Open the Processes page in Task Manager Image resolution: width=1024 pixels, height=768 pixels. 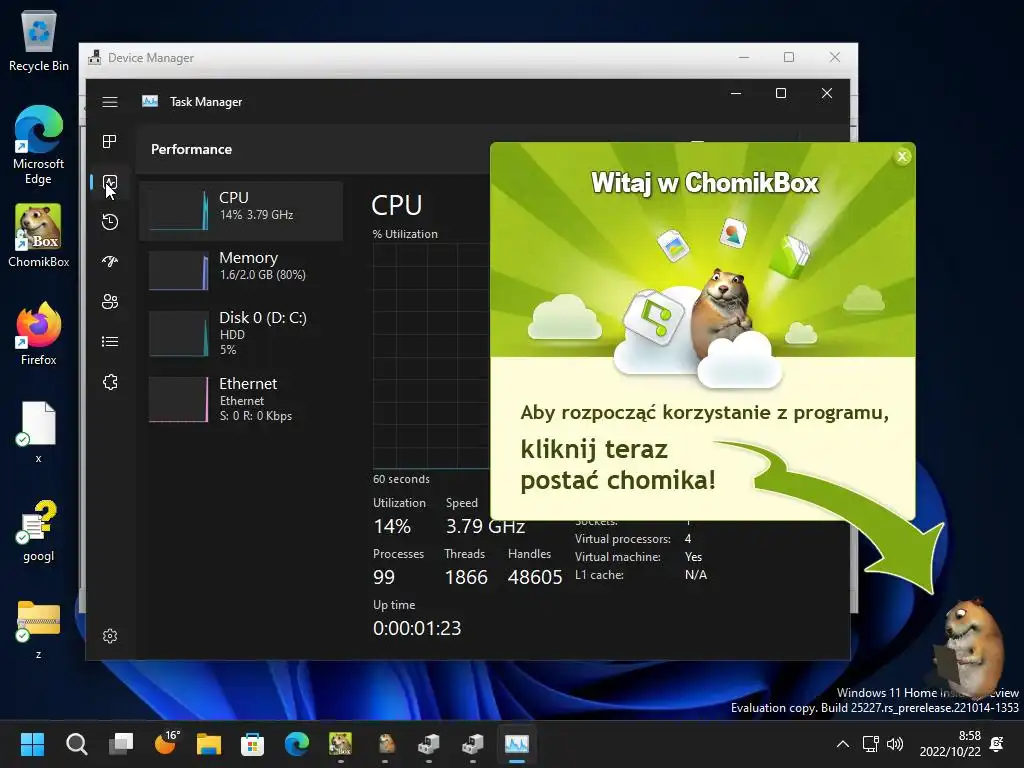tap(110, 142)
